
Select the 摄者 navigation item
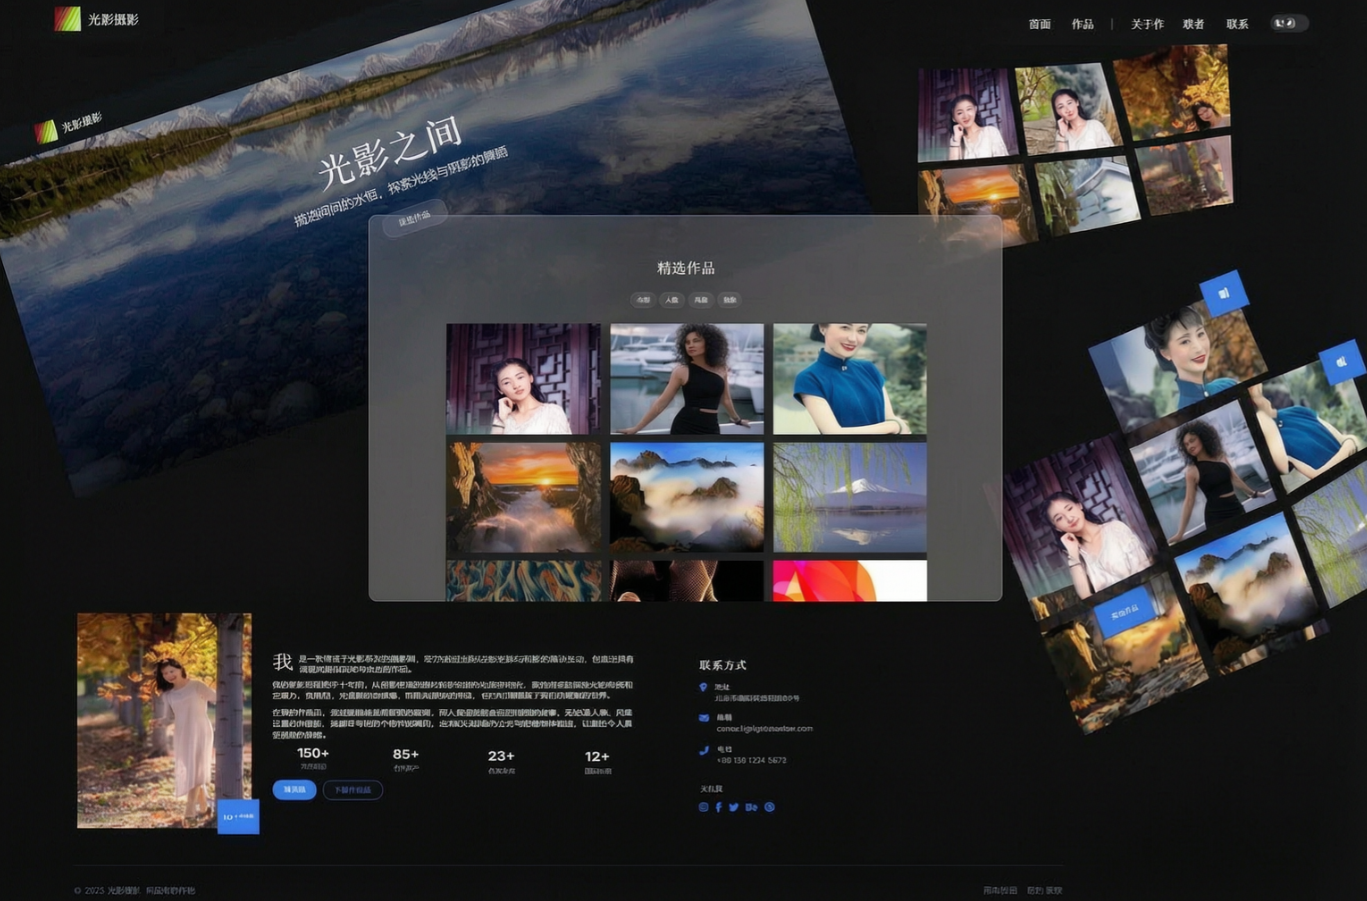[1193, 24]
